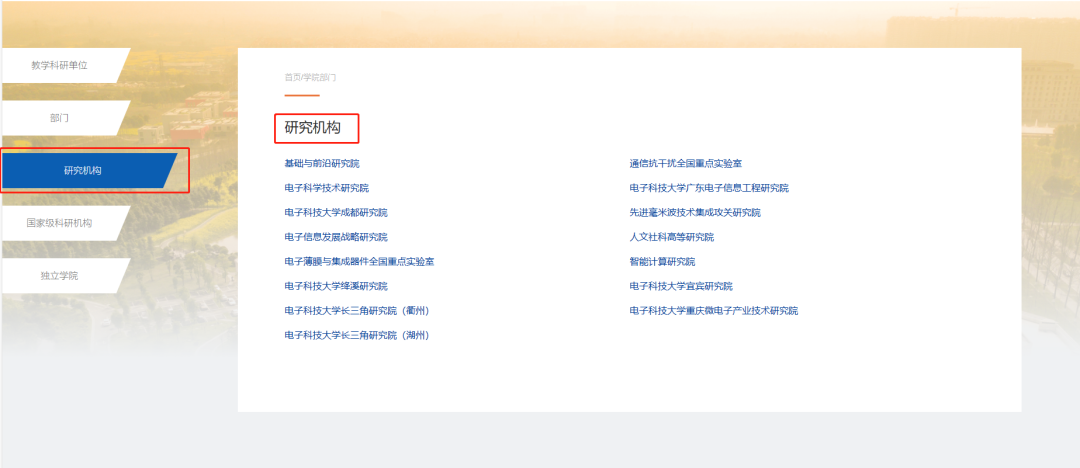Click 首页 in the breadcrumb
The height and width of the screenshot is (468, 1080).
pyautogui.click(x=293, y=77)
